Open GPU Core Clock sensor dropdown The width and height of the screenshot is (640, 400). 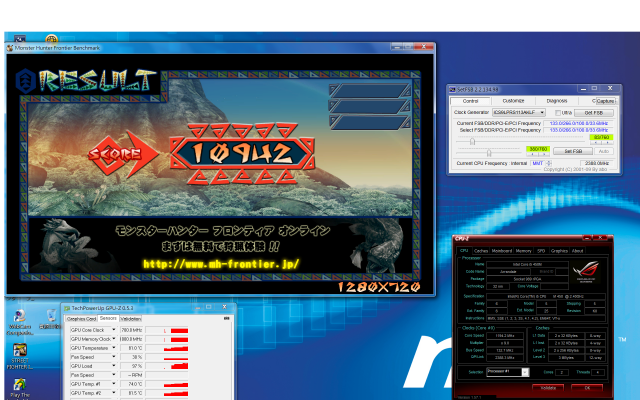(114, 330)
